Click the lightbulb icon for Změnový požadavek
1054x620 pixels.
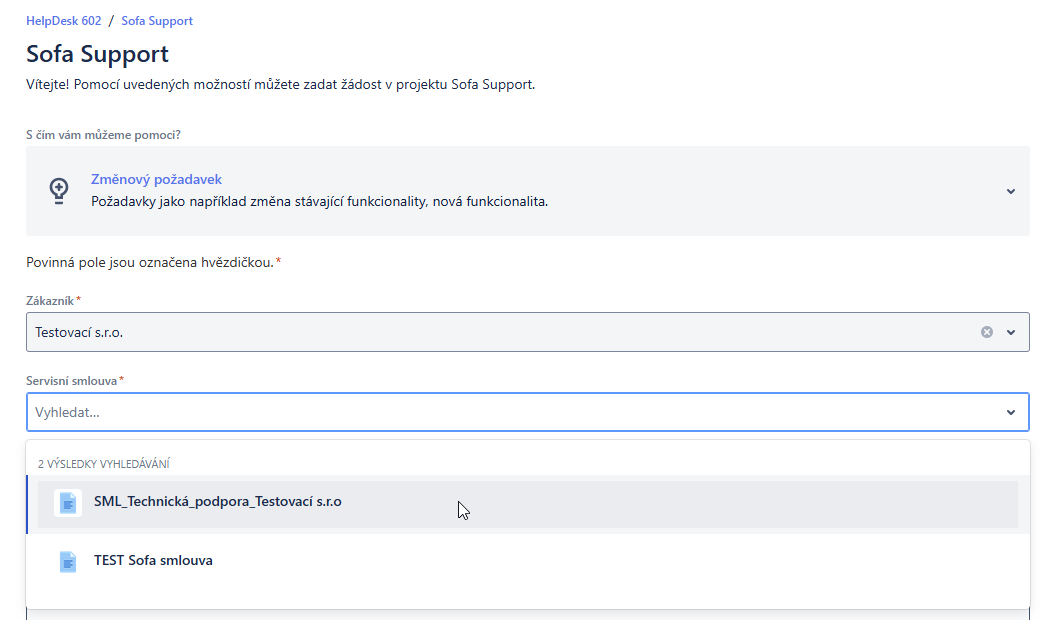point(59,190)
